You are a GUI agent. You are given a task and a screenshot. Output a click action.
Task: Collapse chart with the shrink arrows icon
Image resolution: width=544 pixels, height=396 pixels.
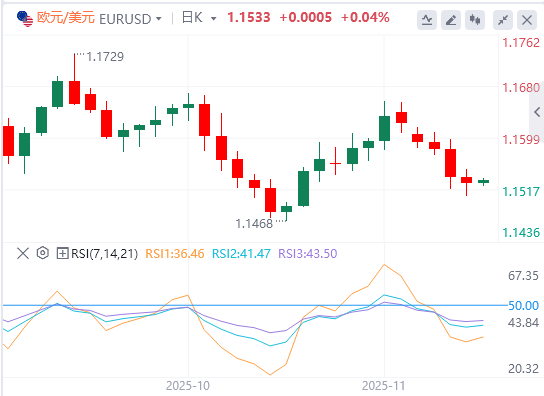[x=503, y=20]
